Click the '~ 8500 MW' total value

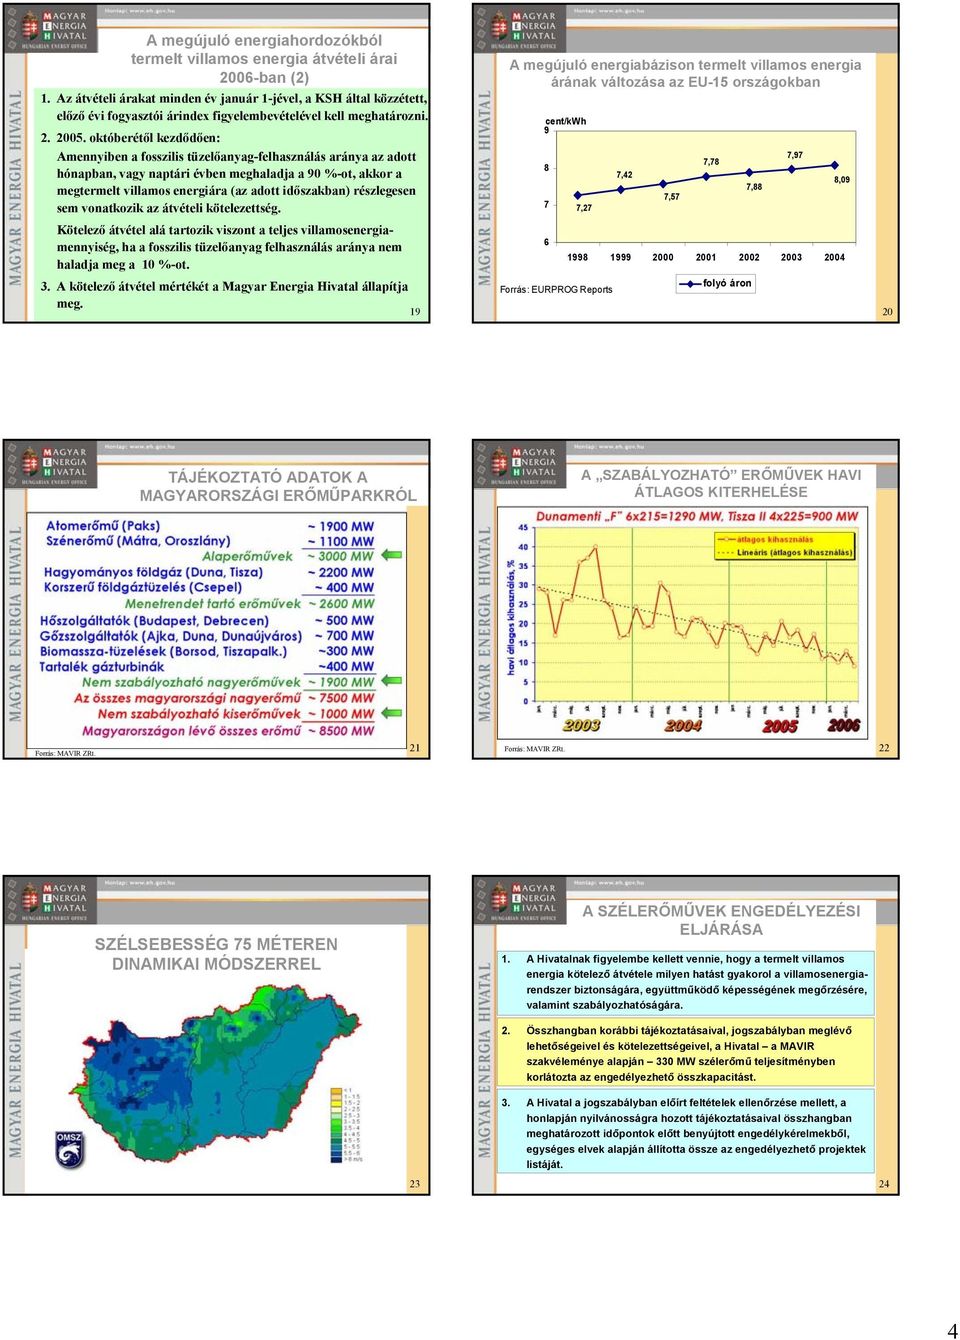point(341,731)
